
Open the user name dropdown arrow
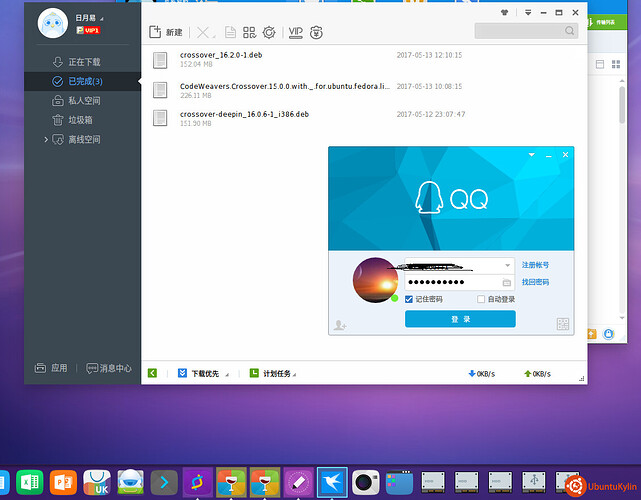102,19
